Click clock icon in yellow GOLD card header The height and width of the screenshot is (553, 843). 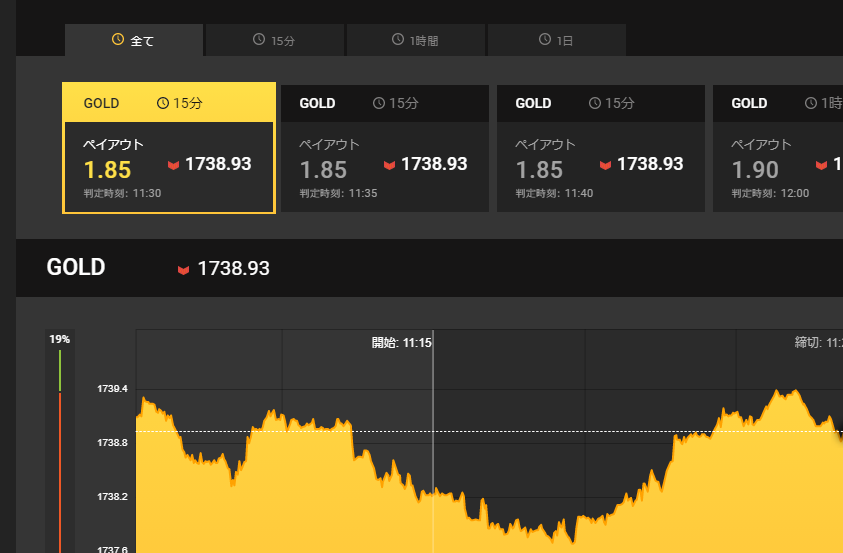click(x=163, y=103)
